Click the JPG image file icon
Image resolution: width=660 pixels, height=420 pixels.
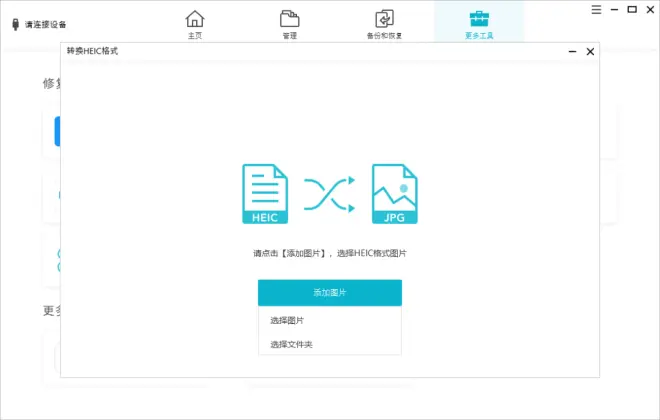[x=395, y=194]
